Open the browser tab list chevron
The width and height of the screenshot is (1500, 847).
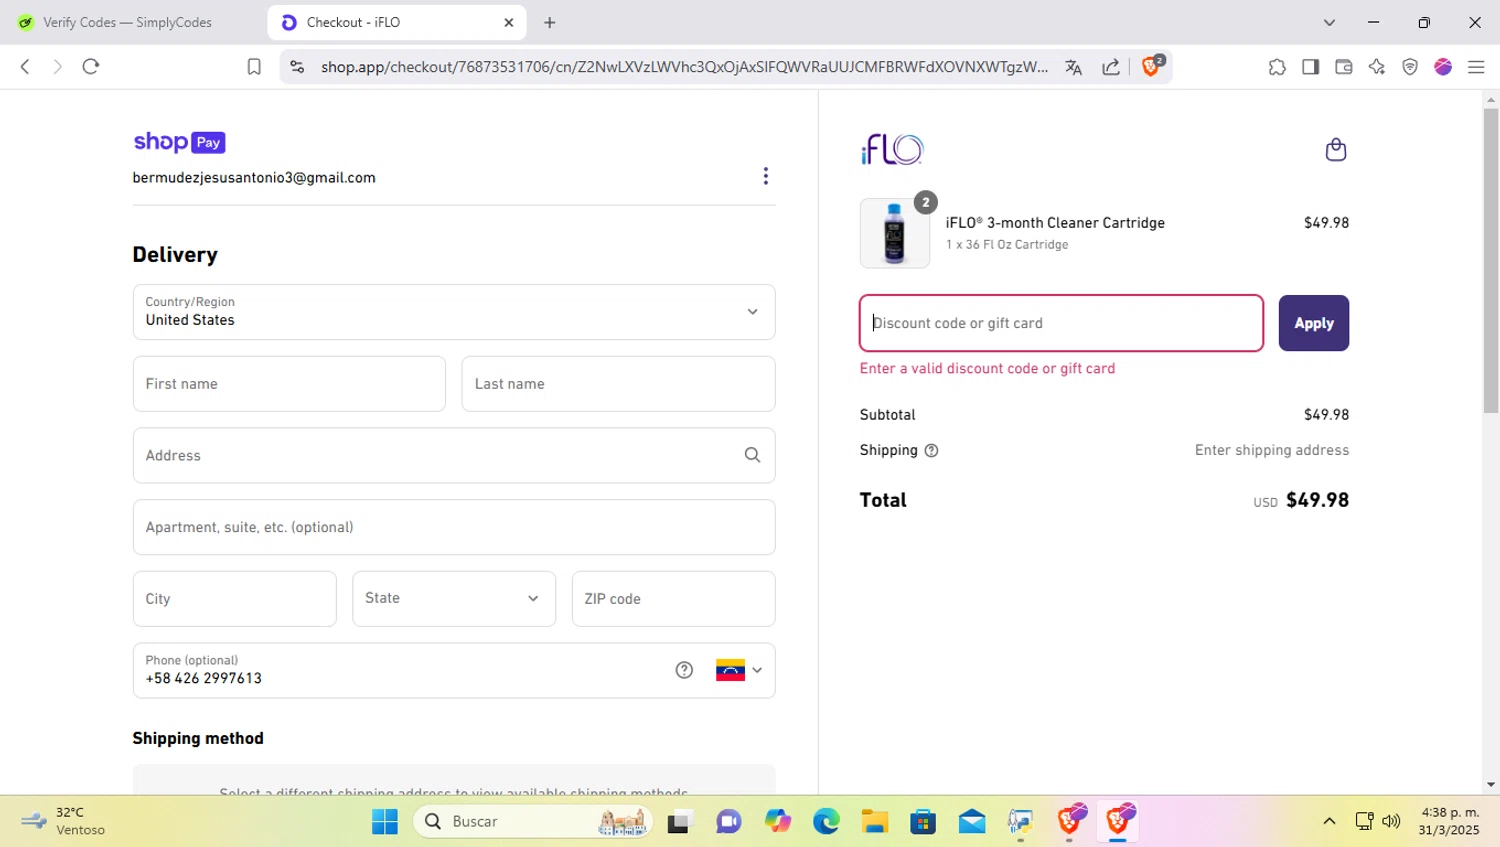pyautogui.click(x=1329, y=22)
